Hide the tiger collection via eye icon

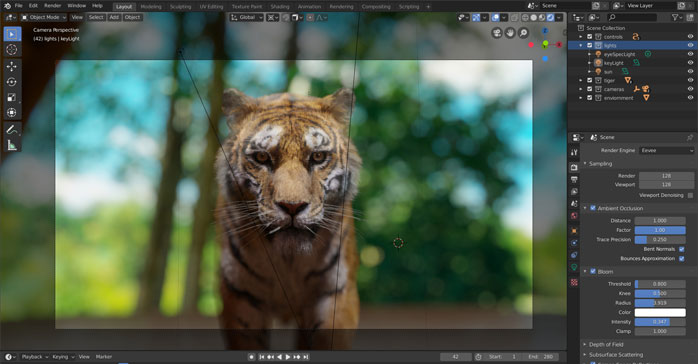click(x=690, y=80)
